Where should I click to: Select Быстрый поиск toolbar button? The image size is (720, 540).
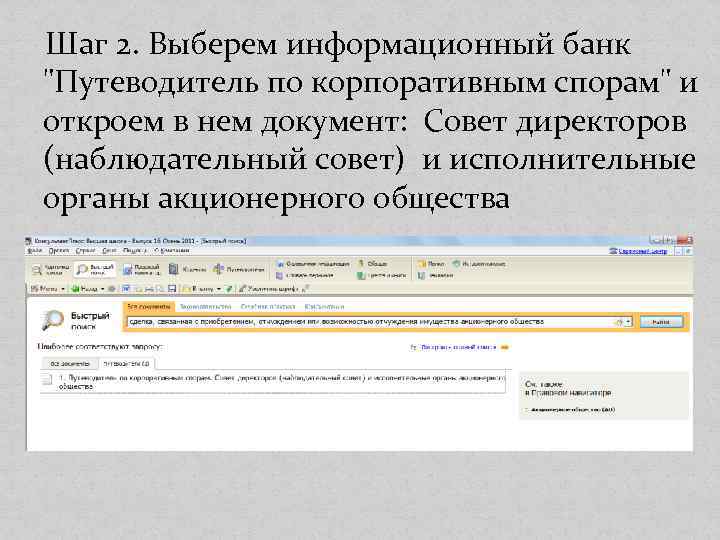[x=95, y=270]
